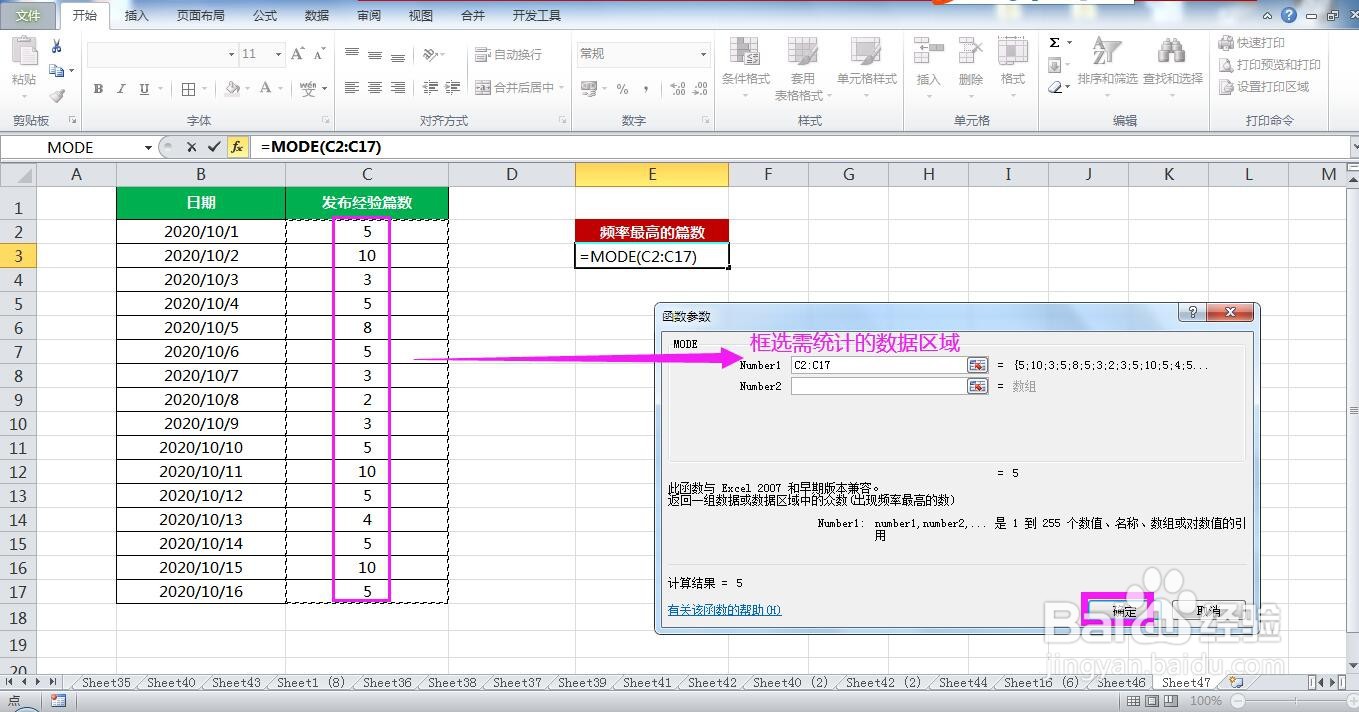
Task: Click the Insert Function fx button
Action: pos(237,147)
